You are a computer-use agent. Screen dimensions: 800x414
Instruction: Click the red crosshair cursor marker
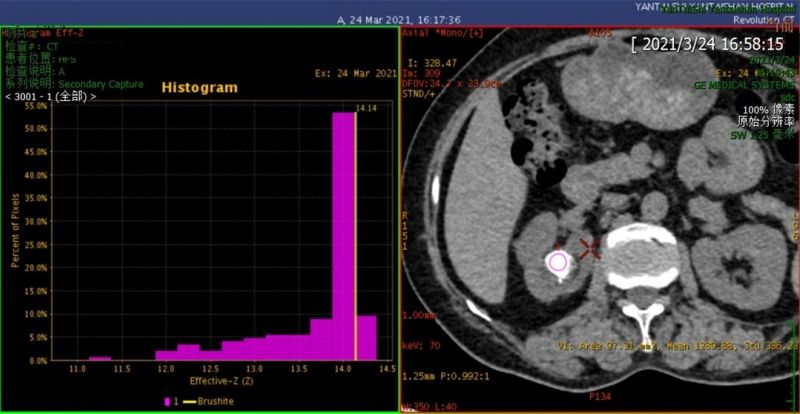tap(590, 248)
